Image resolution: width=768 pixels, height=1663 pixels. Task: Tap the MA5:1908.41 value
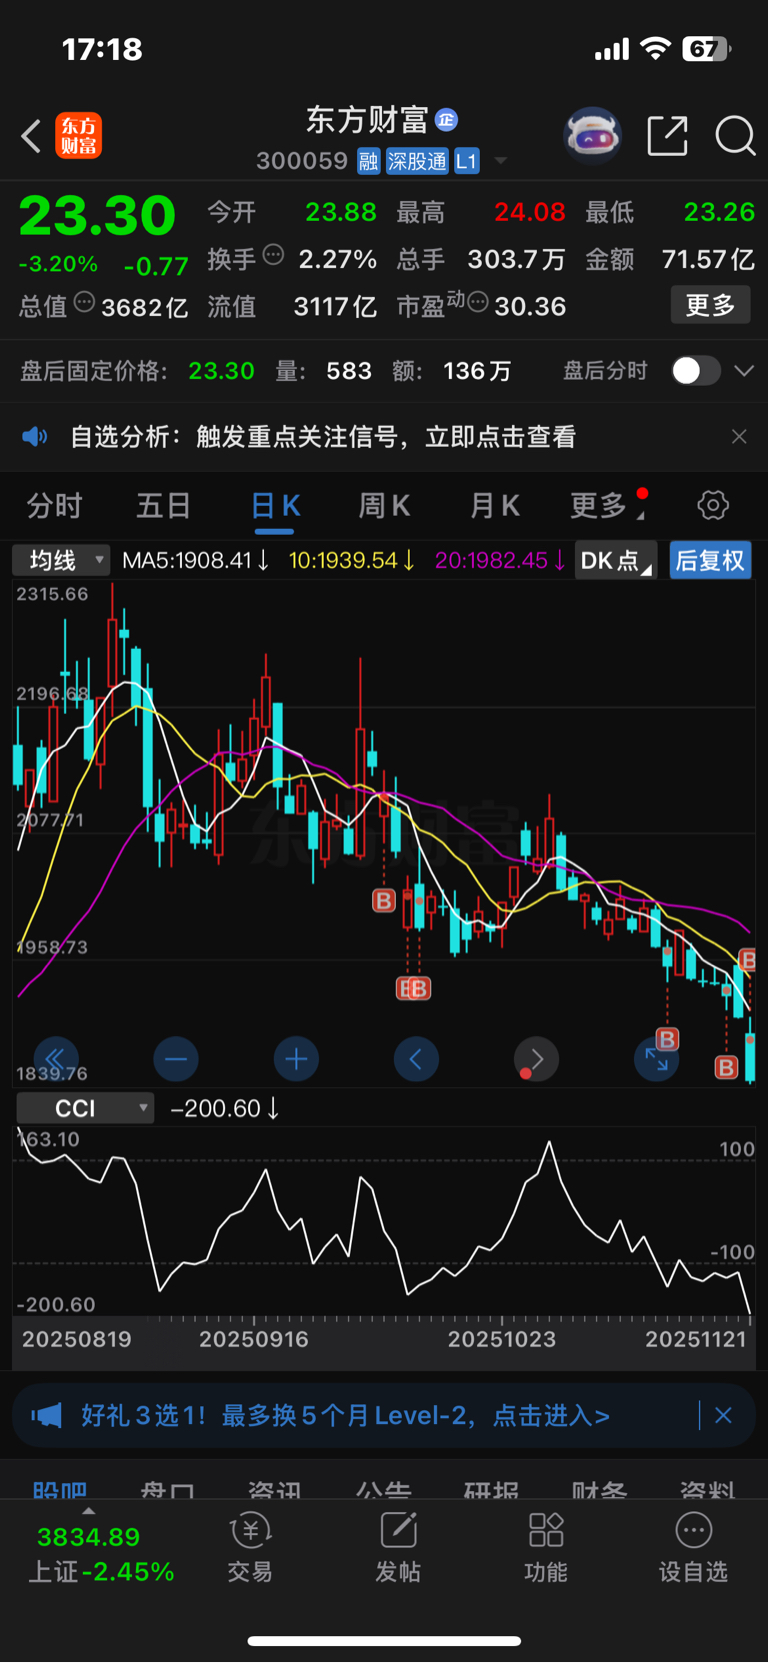click(196, 560)
